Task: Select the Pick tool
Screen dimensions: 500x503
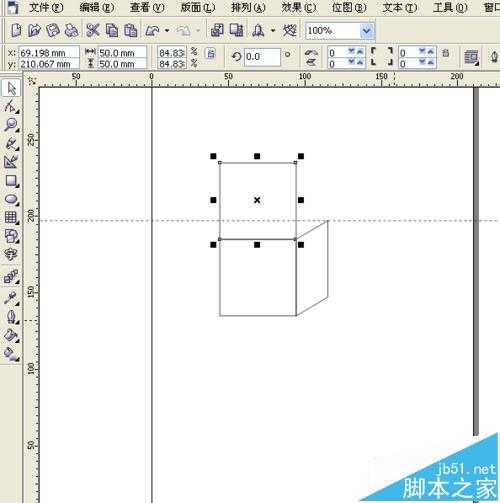Action: (11, 88)
